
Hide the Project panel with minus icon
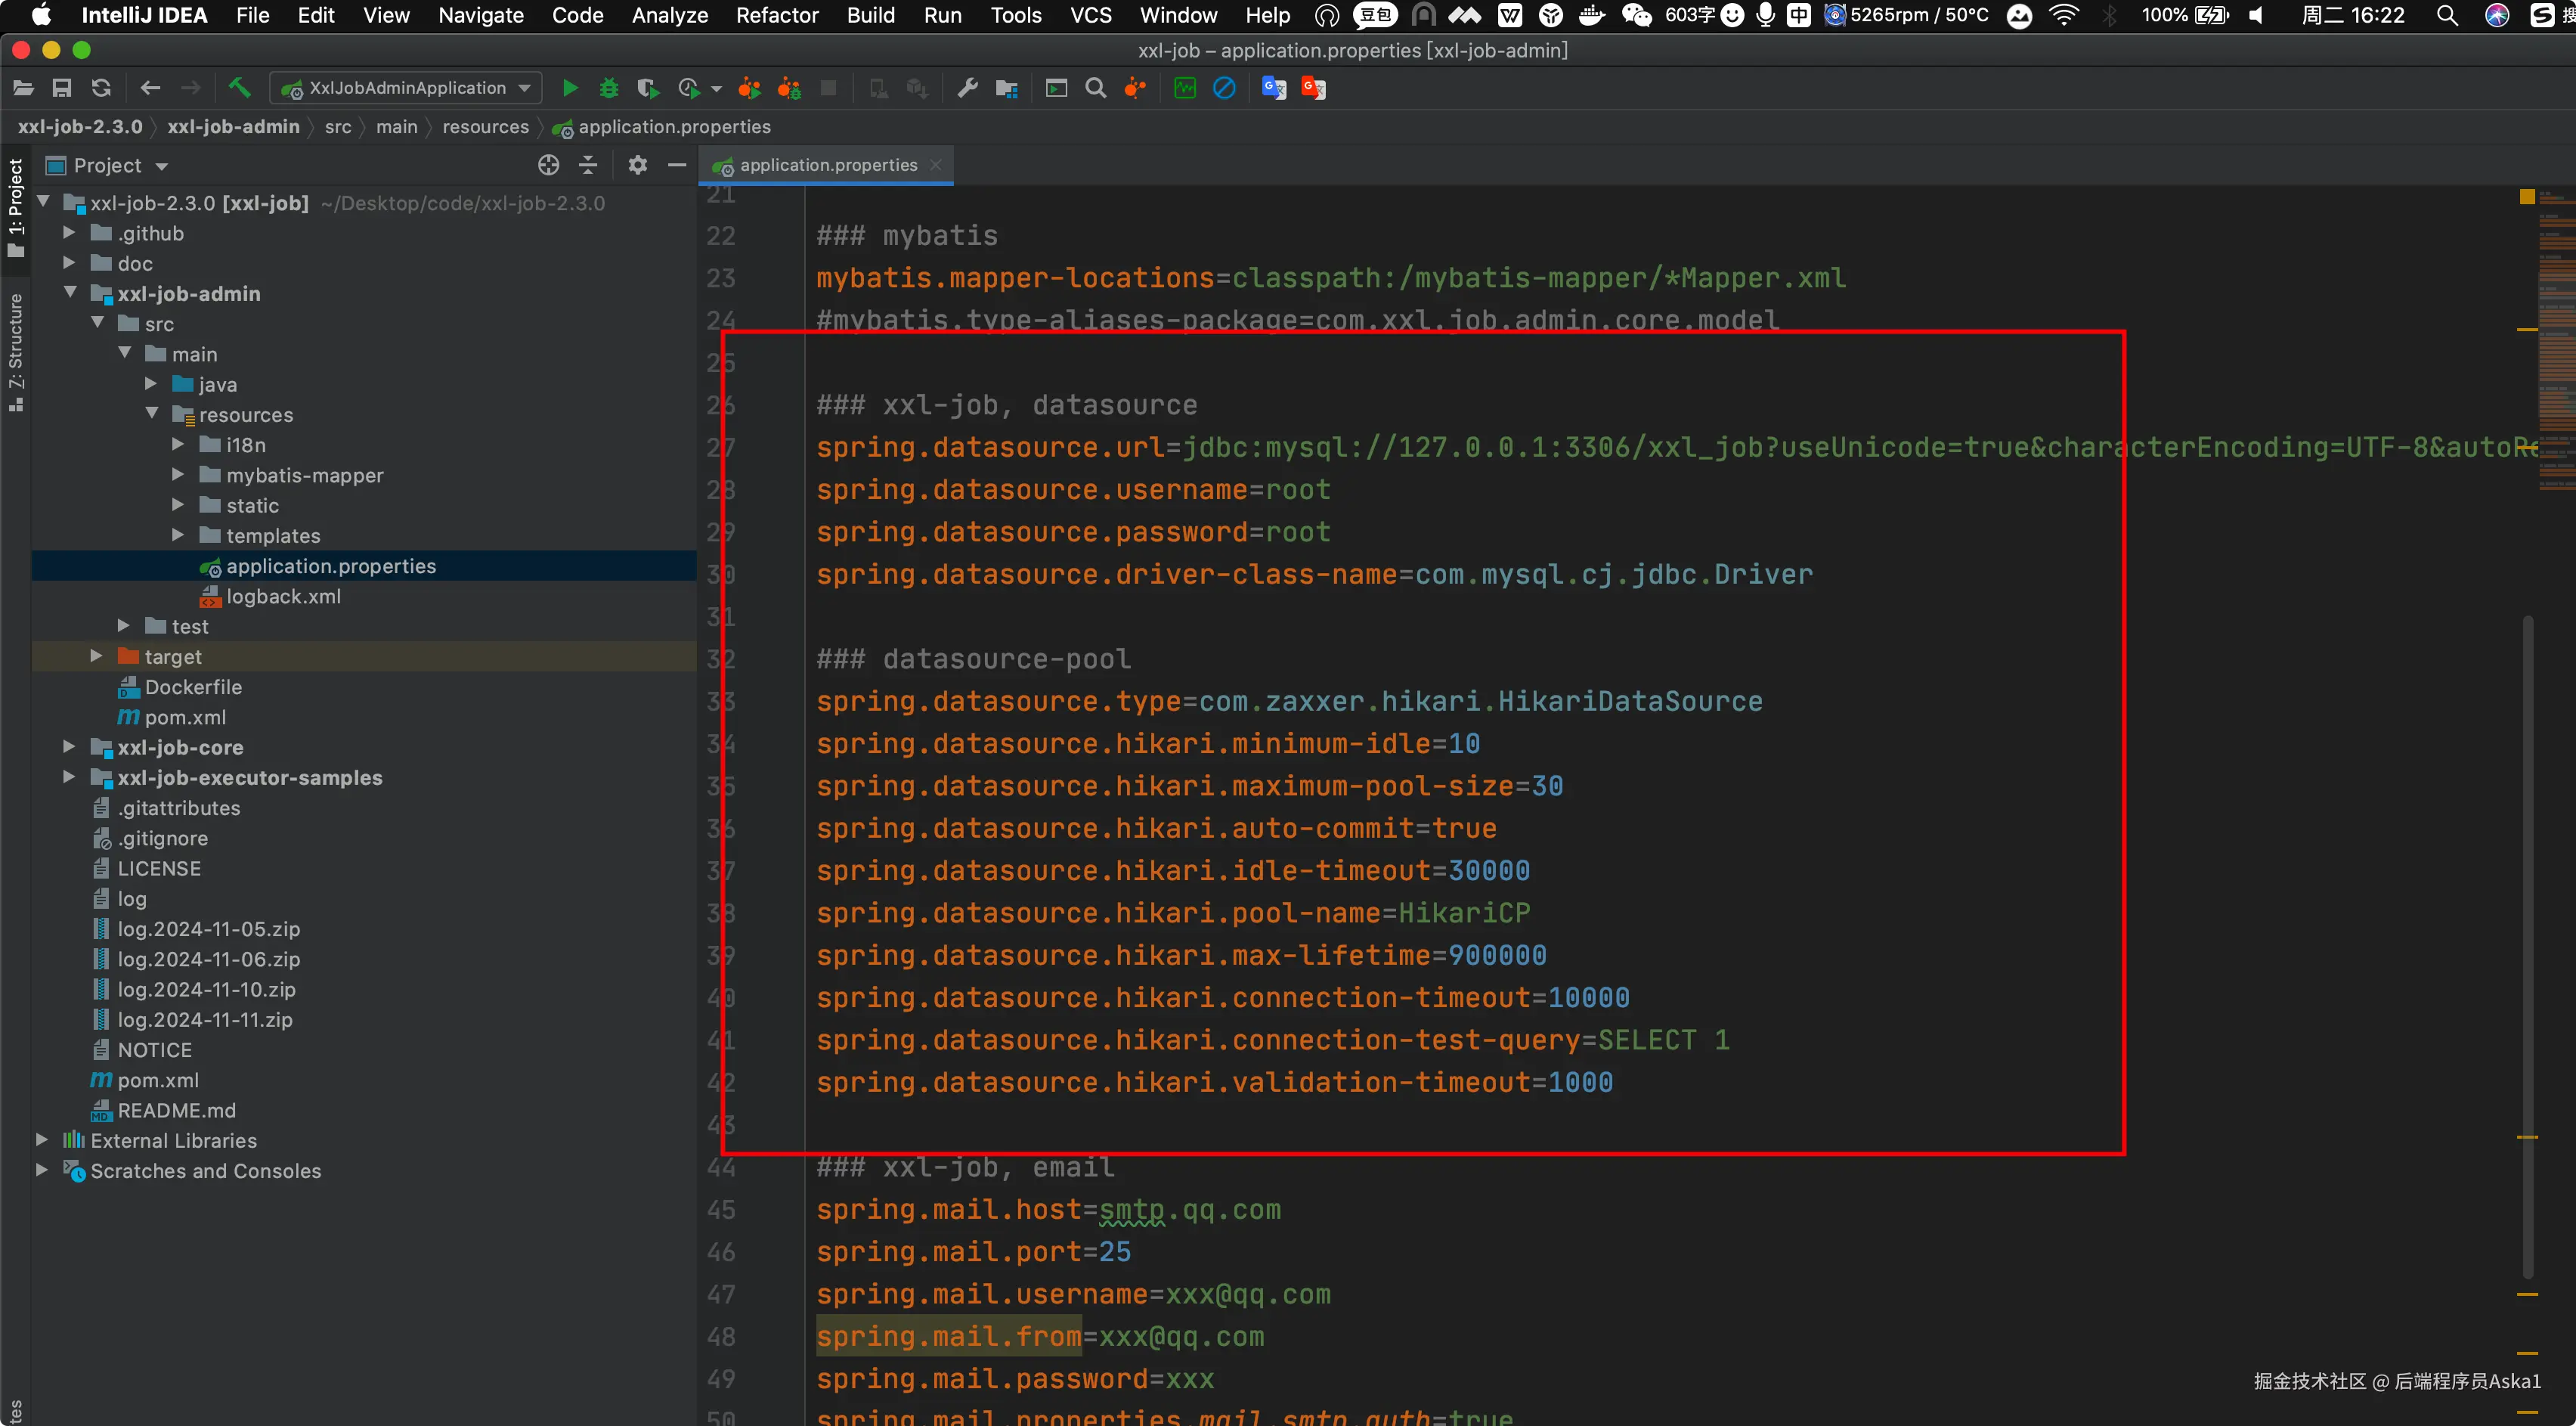pyautogui.click(x=677, y=165)
